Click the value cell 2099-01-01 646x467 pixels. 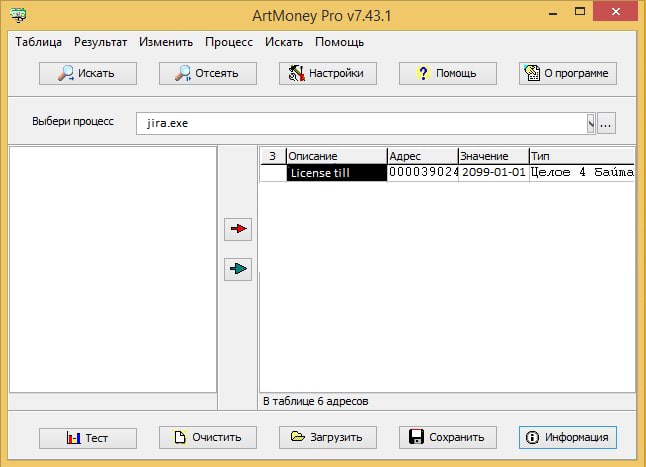[494, 173]
